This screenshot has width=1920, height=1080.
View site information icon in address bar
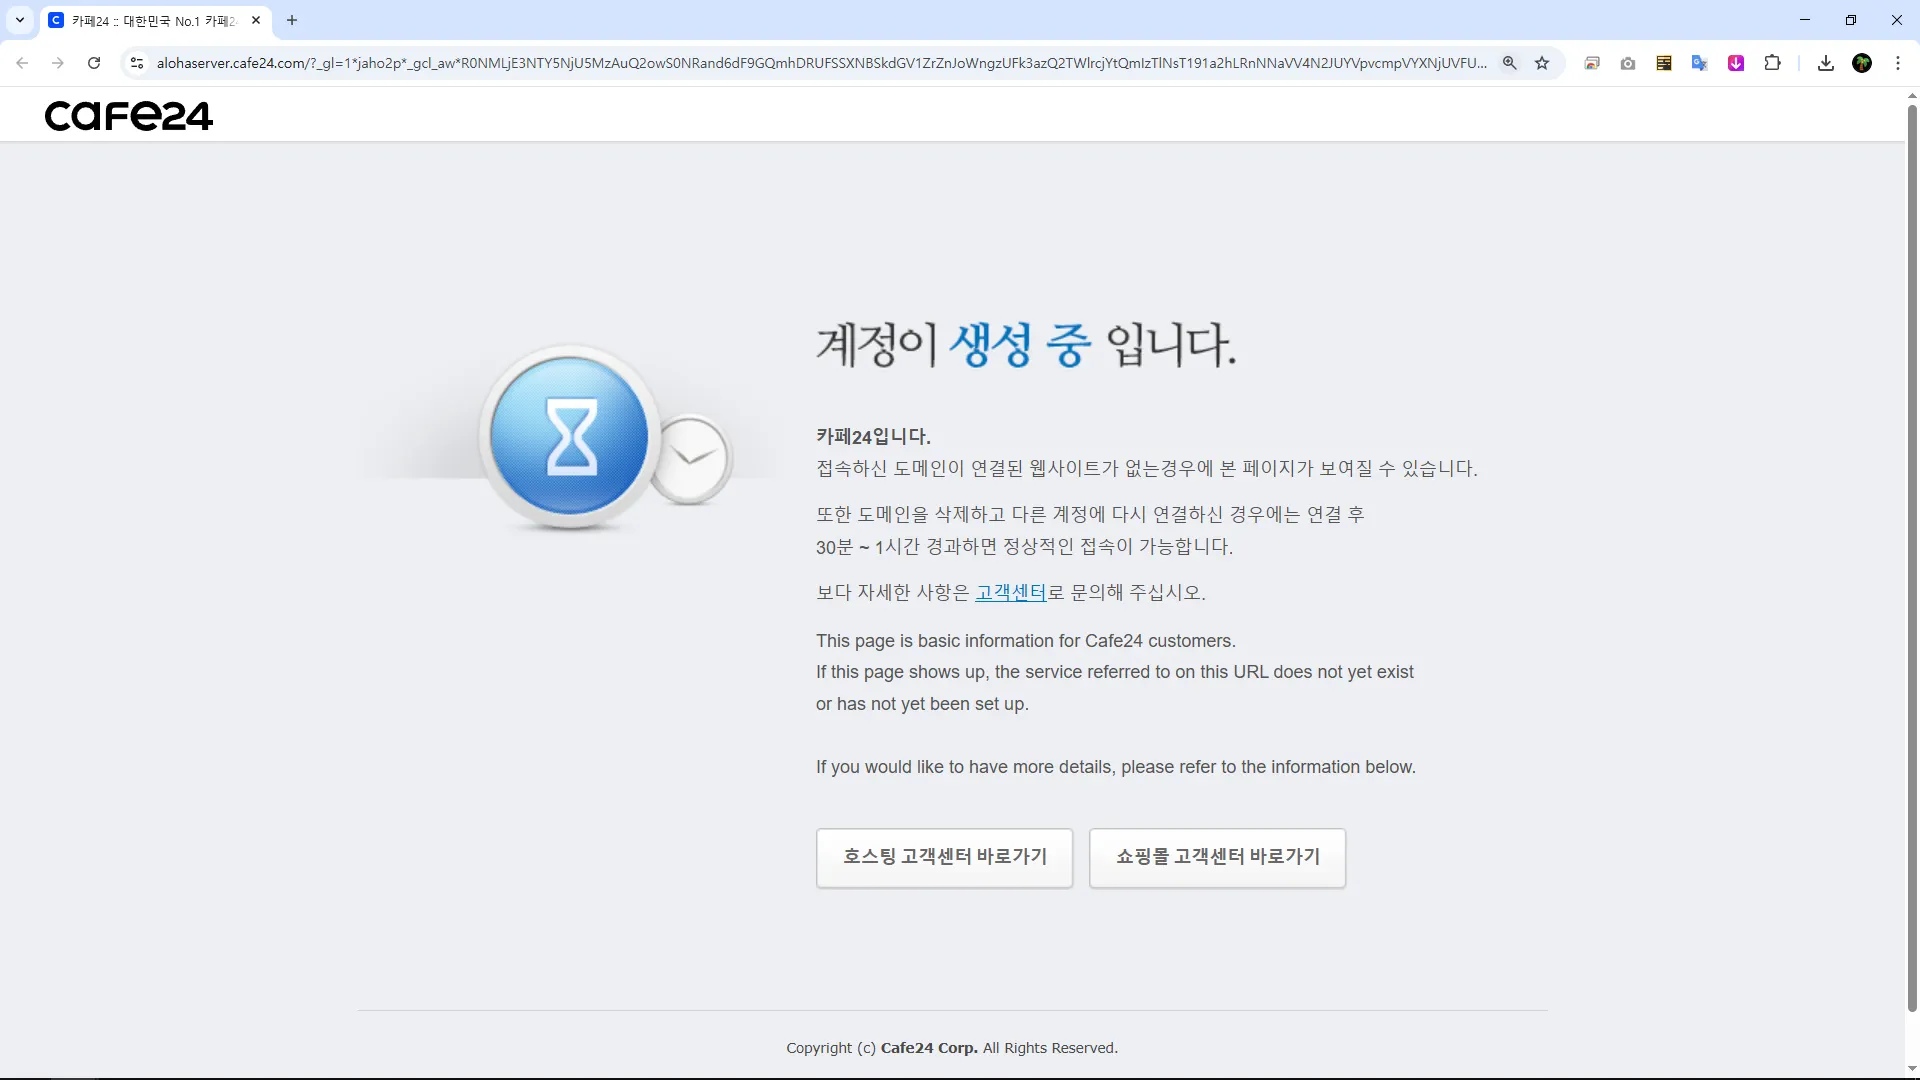[x=137, y=63]
